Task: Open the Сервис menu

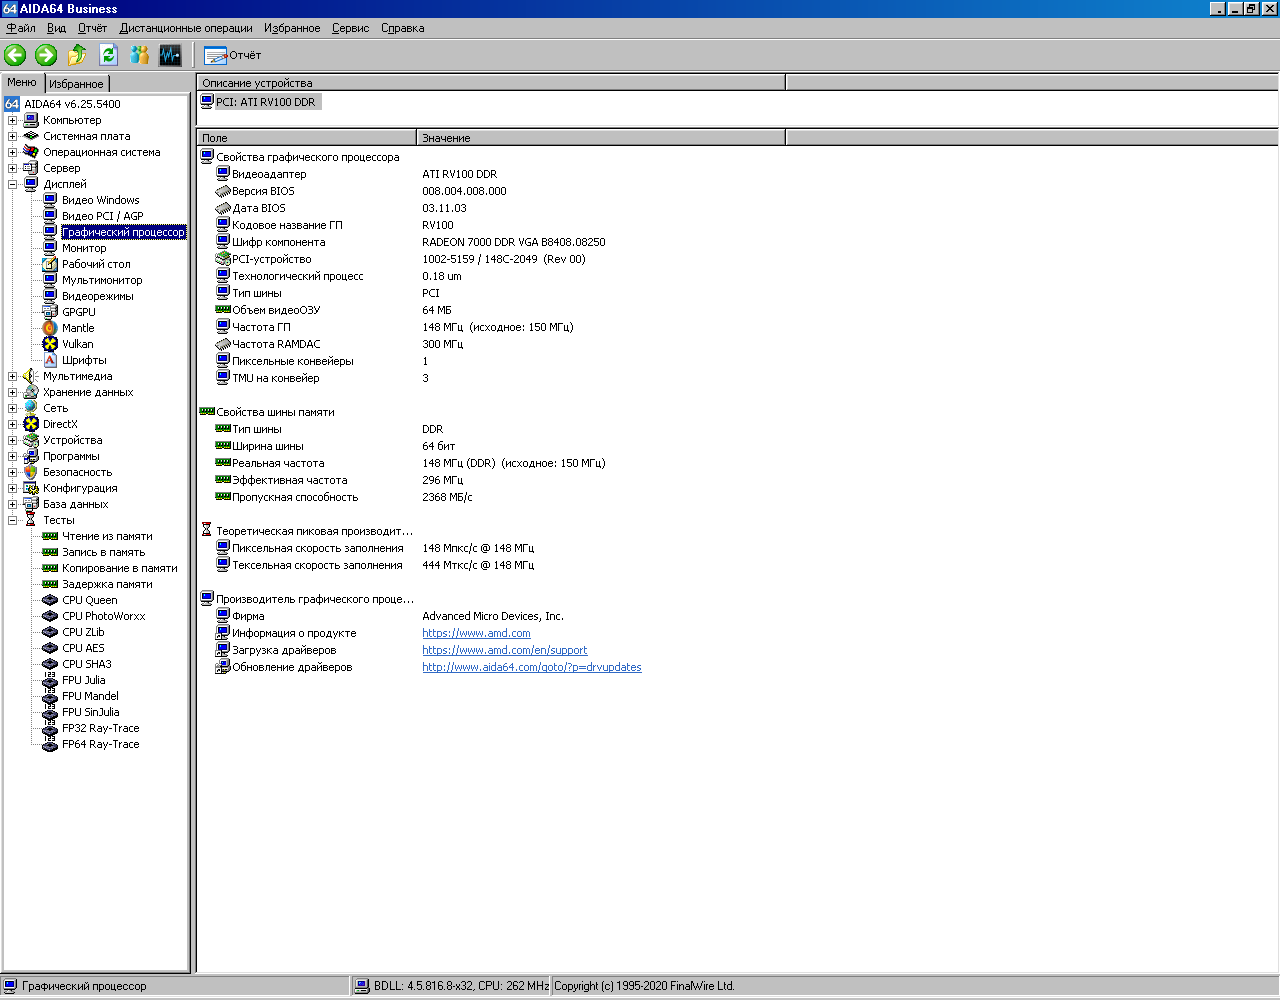Action: pos(350,28)
